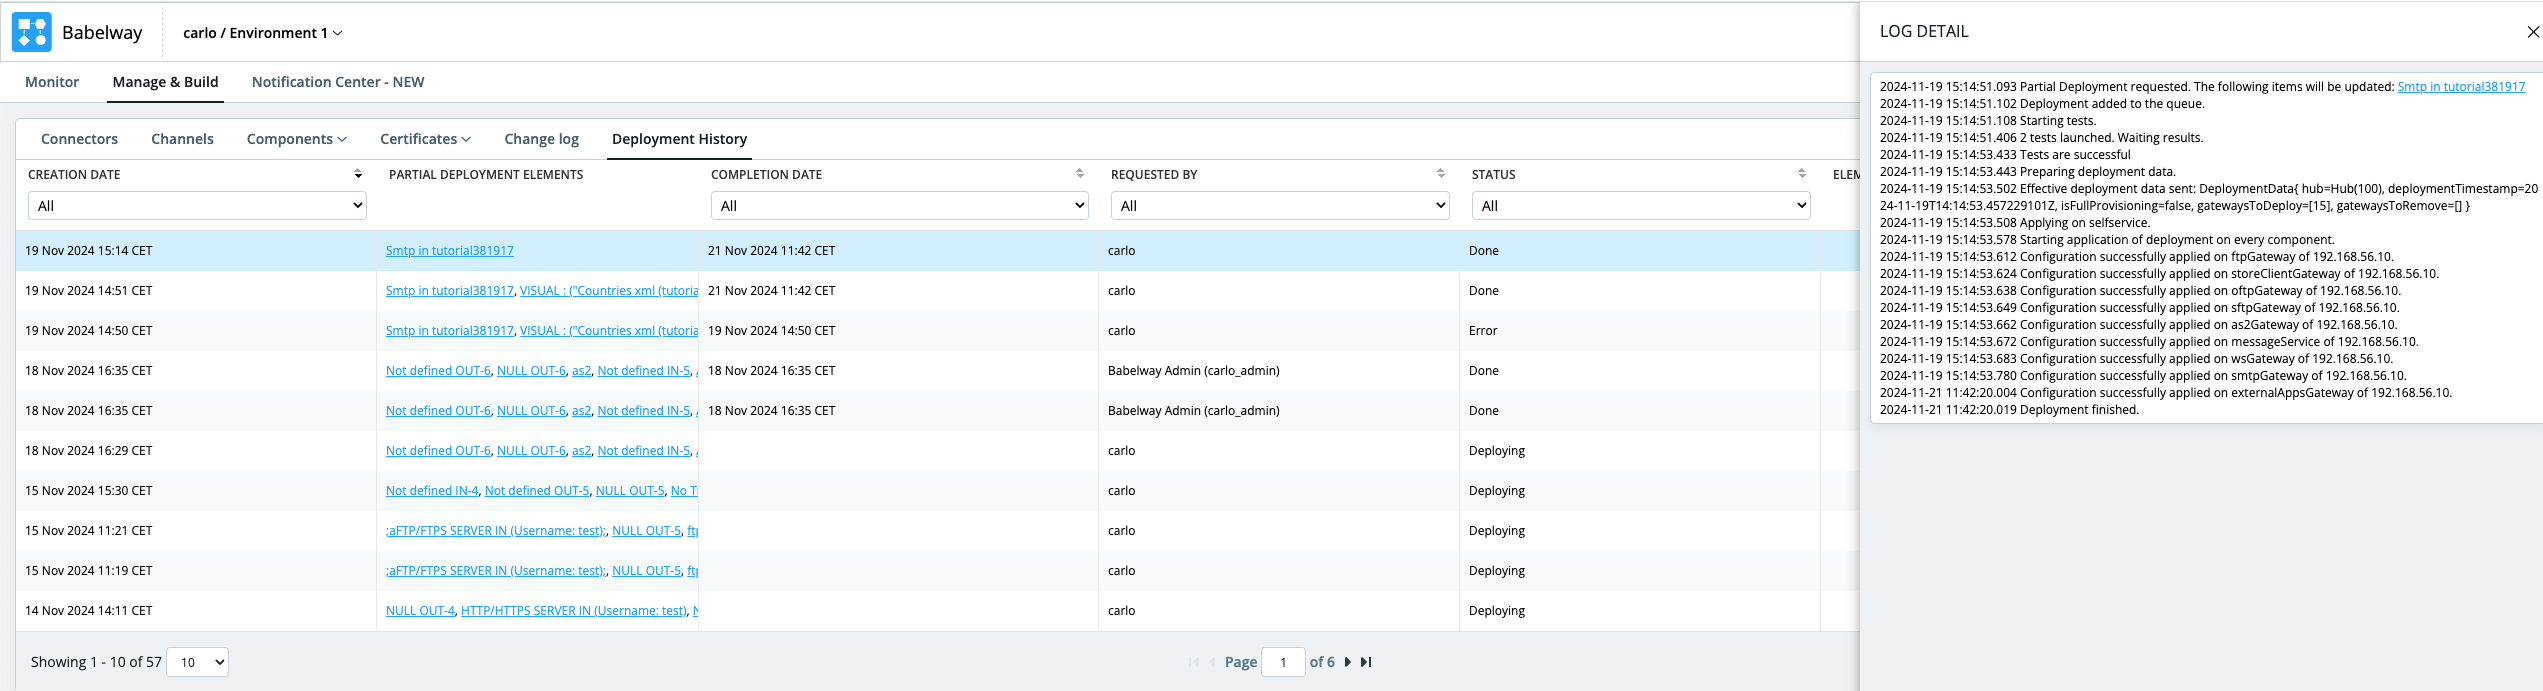
Task: Open the Change log tab
Action: tap(541, 139)
